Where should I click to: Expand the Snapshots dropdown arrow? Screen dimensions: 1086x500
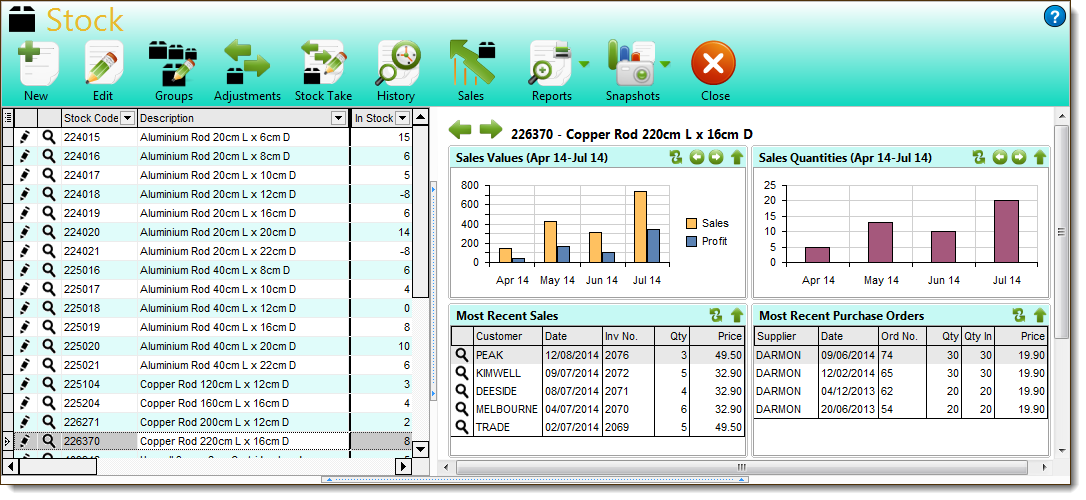[665, 64]
